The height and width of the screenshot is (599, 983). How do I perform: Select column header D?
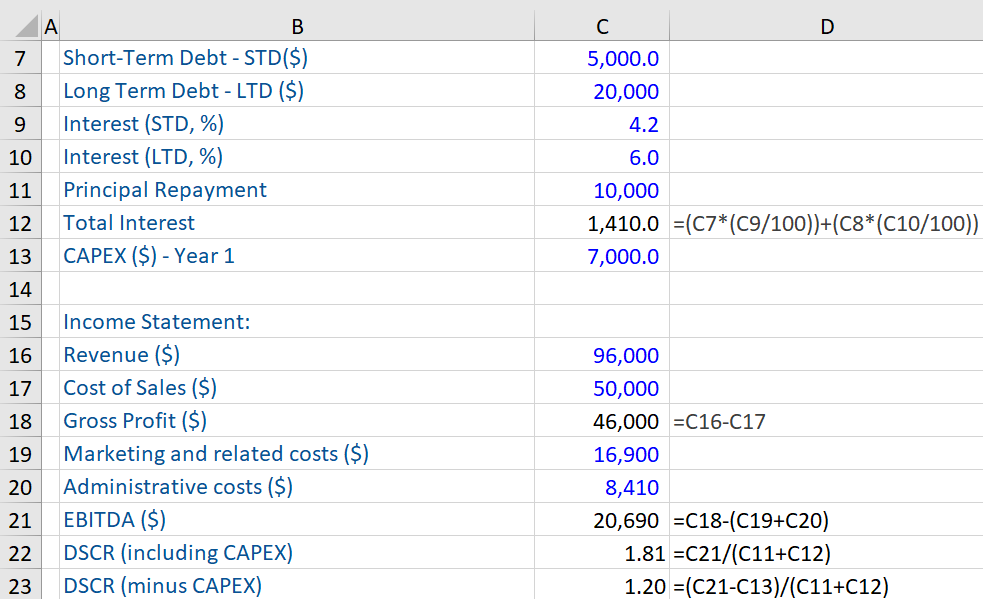click(x=826, y=25)
